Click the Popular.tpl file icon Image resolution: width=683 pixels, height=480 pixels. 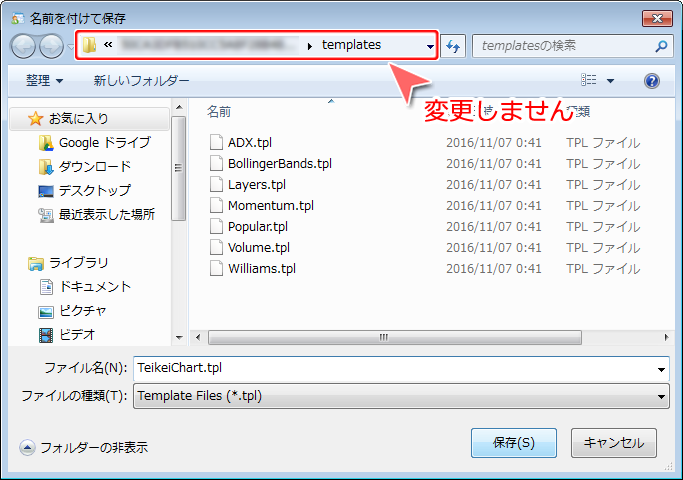click(x=216, y=226)
